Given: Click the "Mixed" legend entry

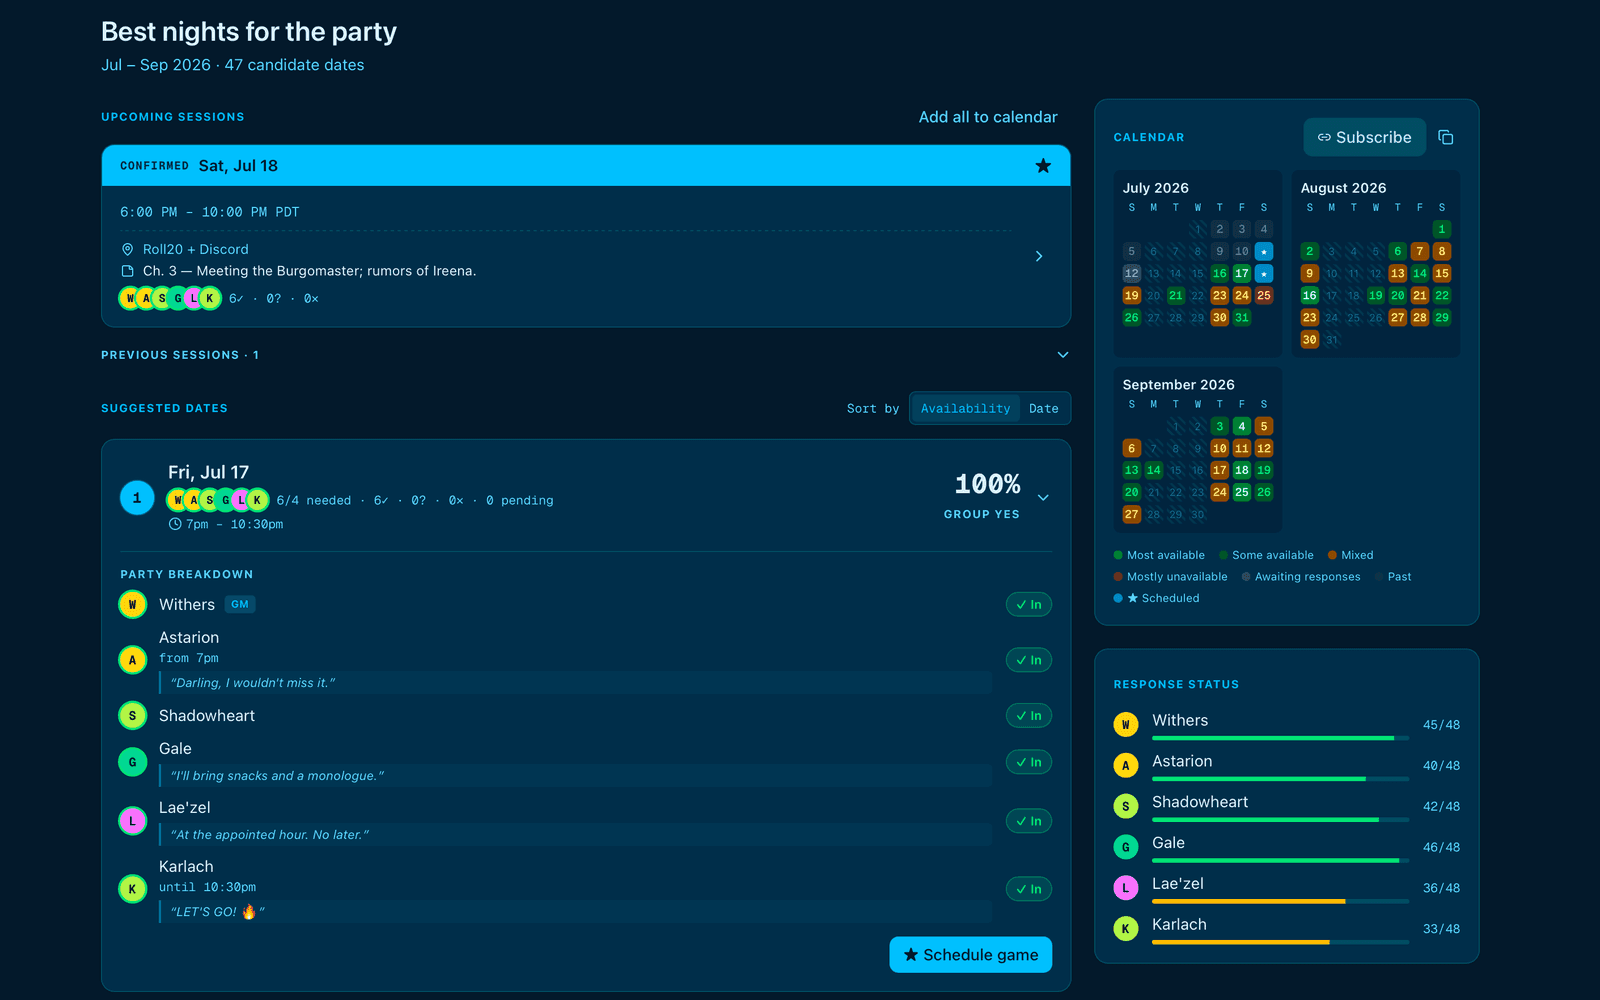Looking at the screenshot, I should click(x=1350, y=555).
